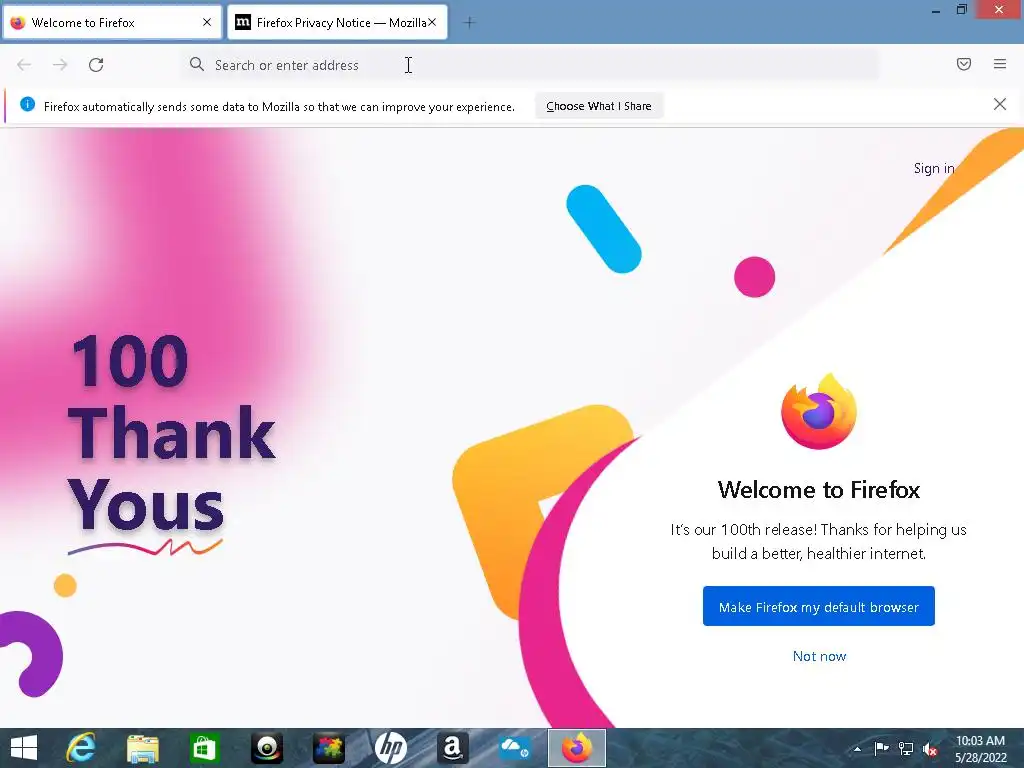1024x768 pixels.
Task: Go forward one page
Action: pyautogui.click(x=60, y=65)
